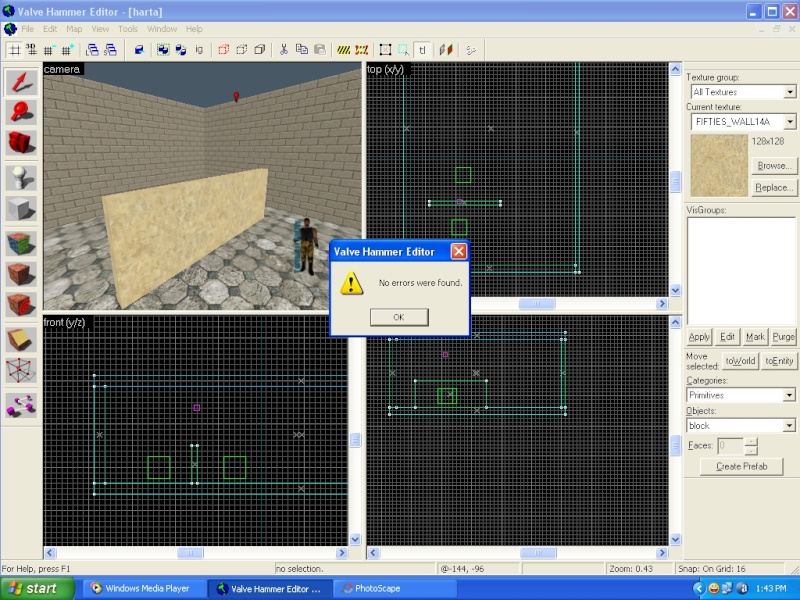Click the smaller grid toolbar icon
This screenshot has width=800, height=600.
[49, 50]
